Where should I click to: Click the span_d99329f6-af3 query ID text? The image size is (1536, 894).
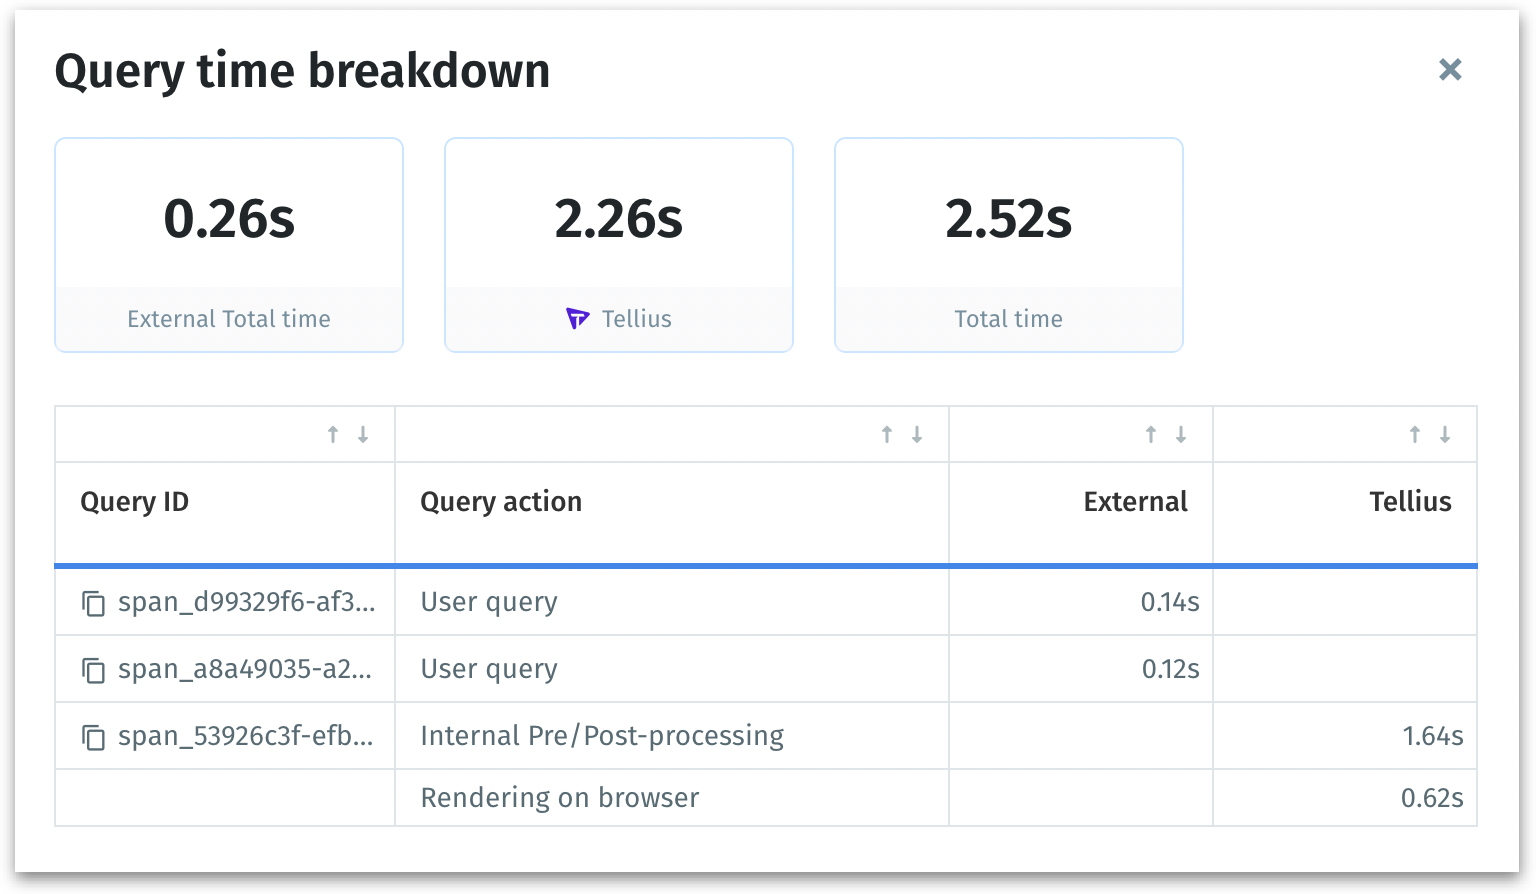click(x=247, y=602)
